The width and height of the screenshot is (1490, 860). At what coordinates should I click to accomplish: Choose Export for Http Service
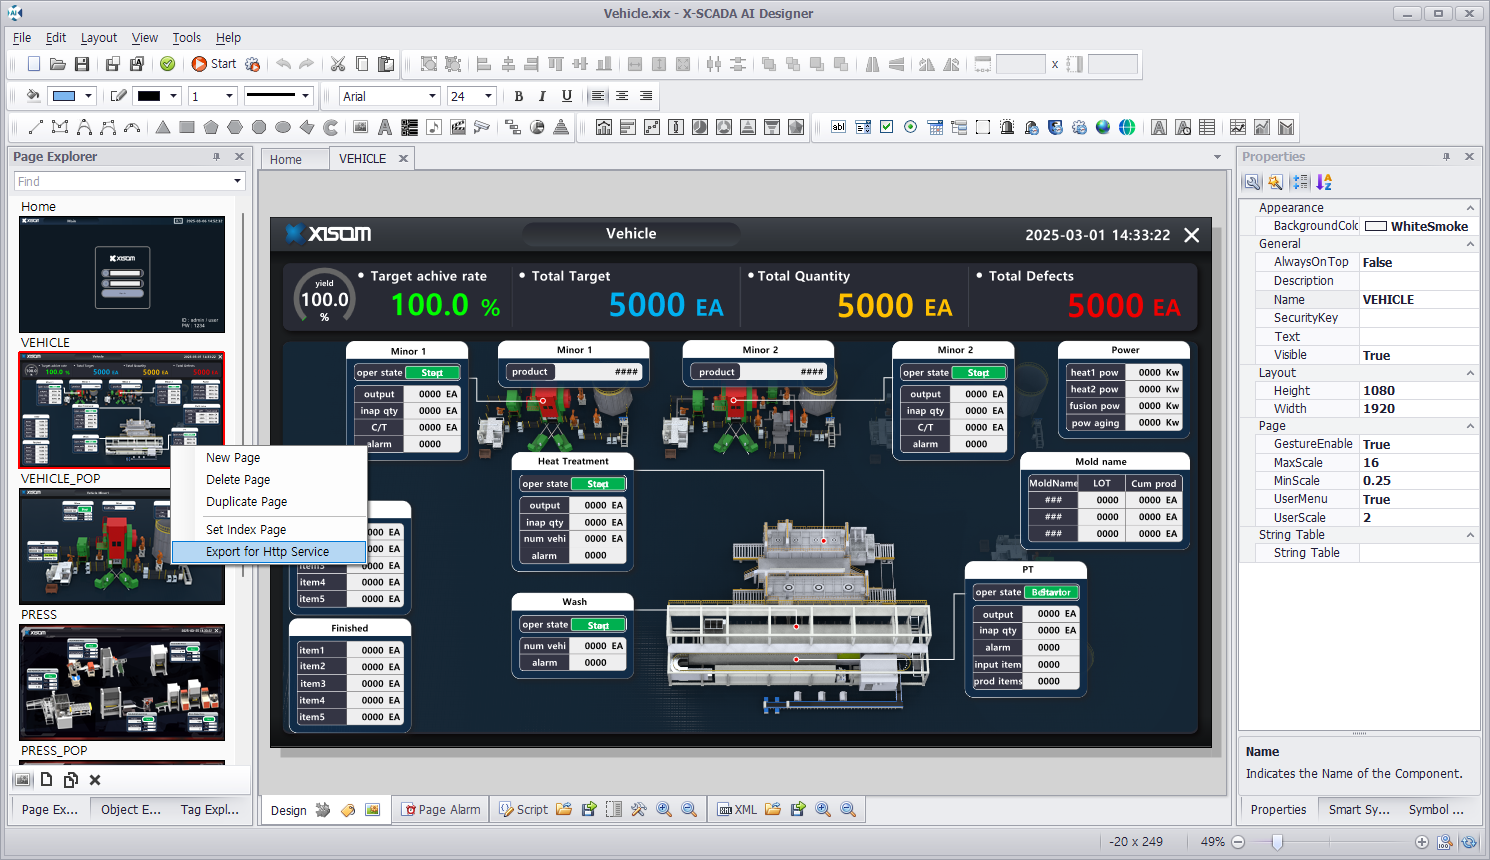pos(267,552)
